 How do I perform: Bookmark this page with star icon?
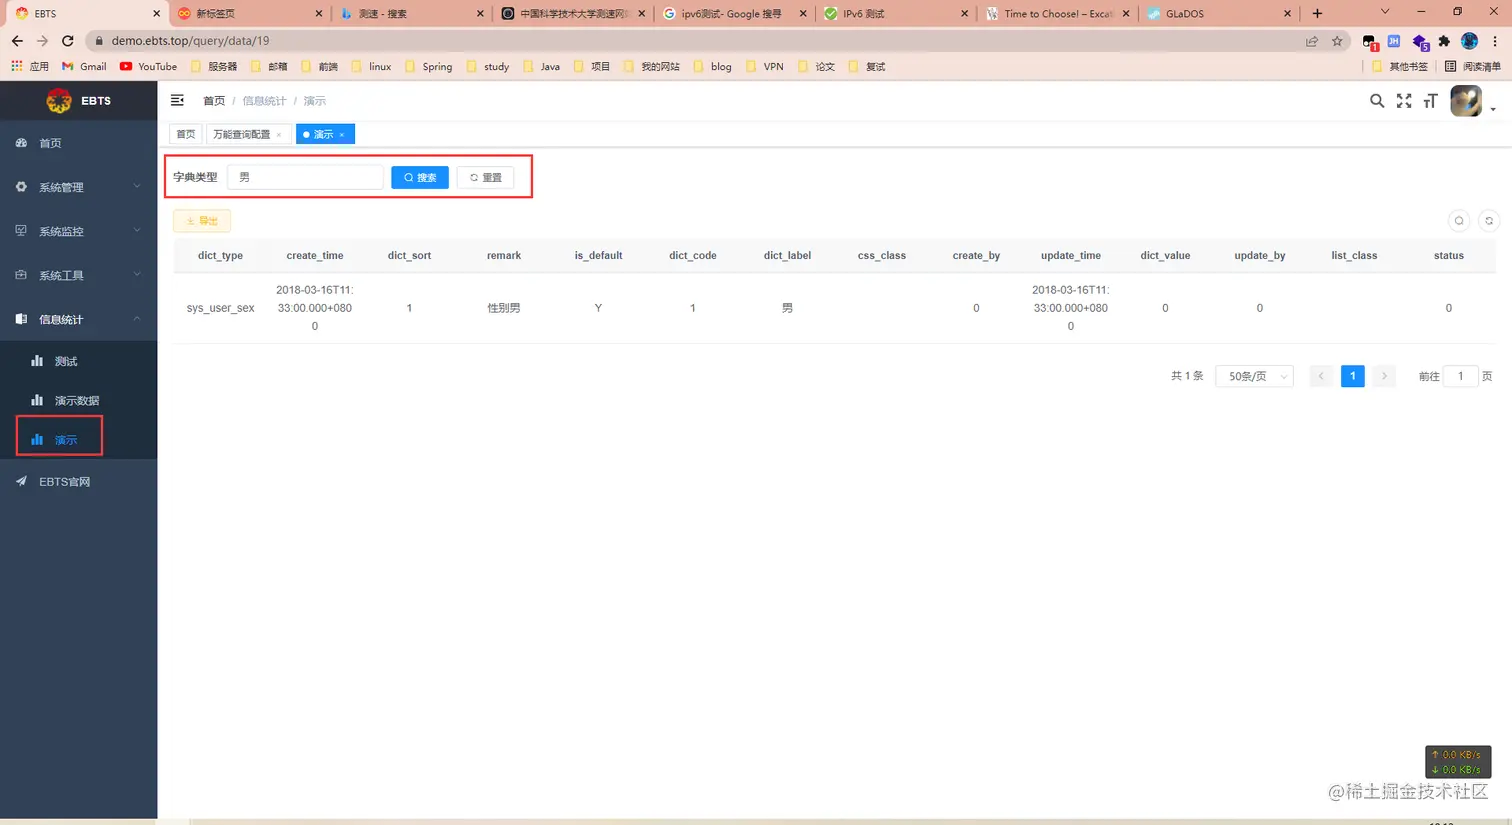[x=1337, y=41]
